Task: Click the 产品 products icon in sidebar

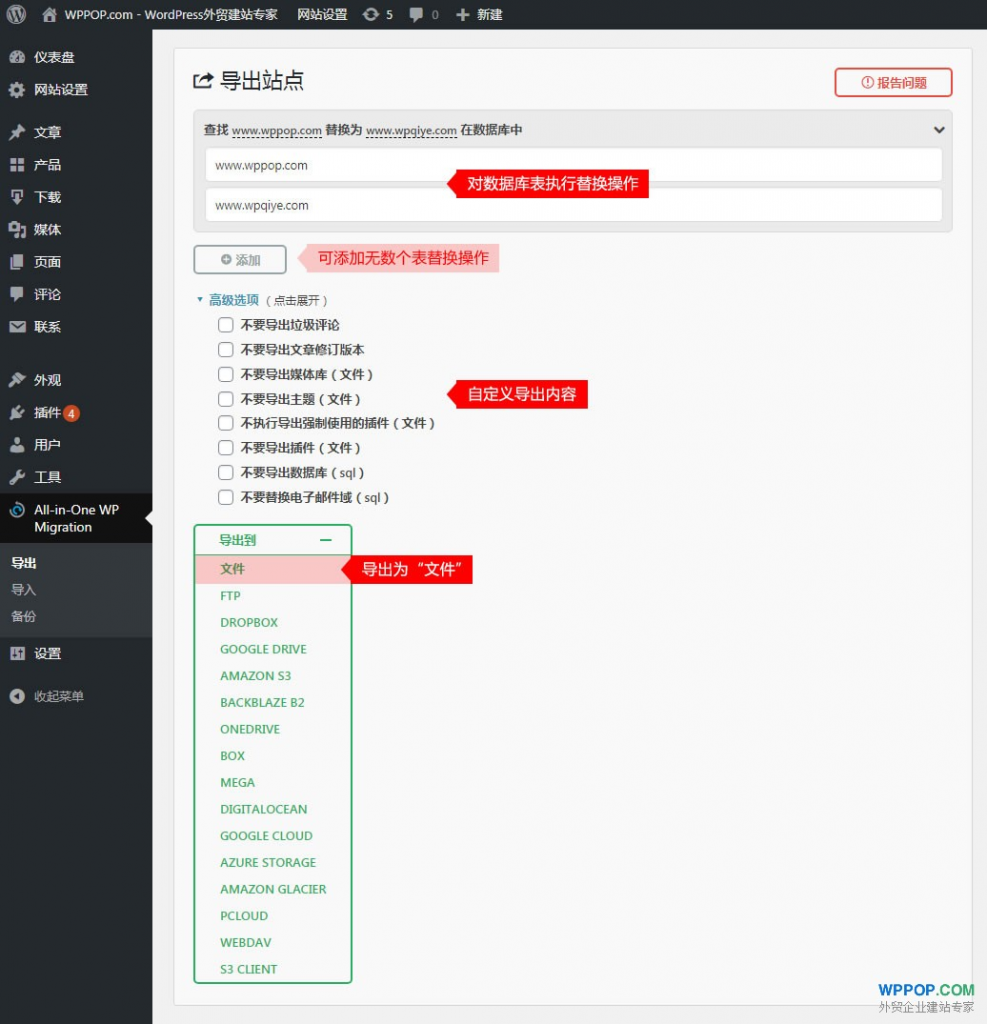Action: (17, 165)
